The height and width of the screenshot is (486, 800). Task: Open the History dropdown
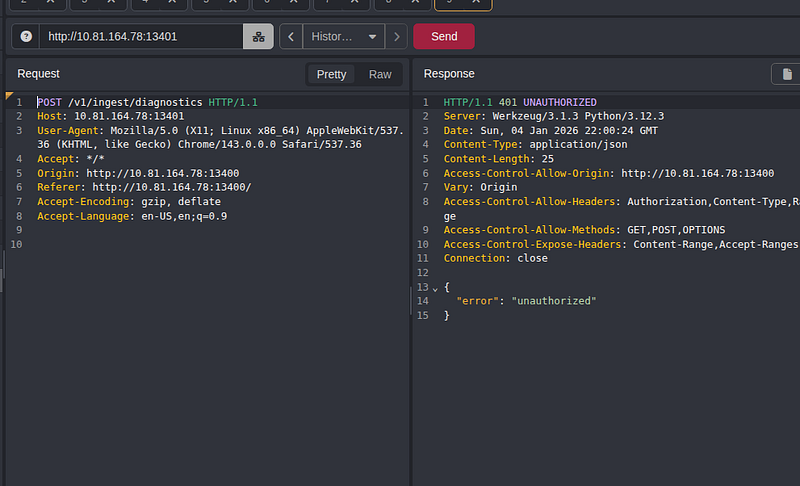pyautogui.click(x=344, y=37)
